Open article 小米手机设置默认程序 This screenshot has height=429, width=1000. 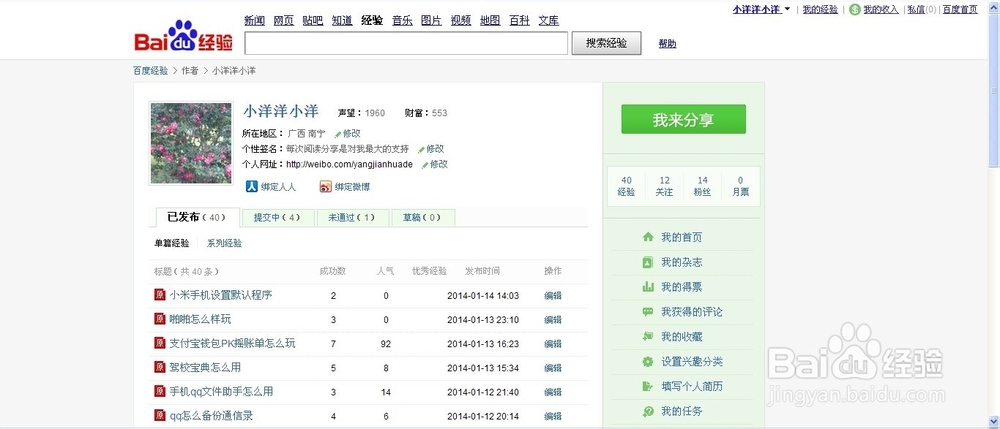pos(221,295)
